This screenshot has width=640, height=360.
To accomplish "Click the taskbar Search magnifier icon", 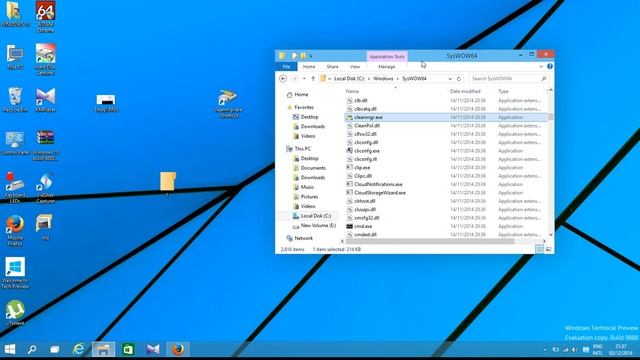I will click(32, 349).
